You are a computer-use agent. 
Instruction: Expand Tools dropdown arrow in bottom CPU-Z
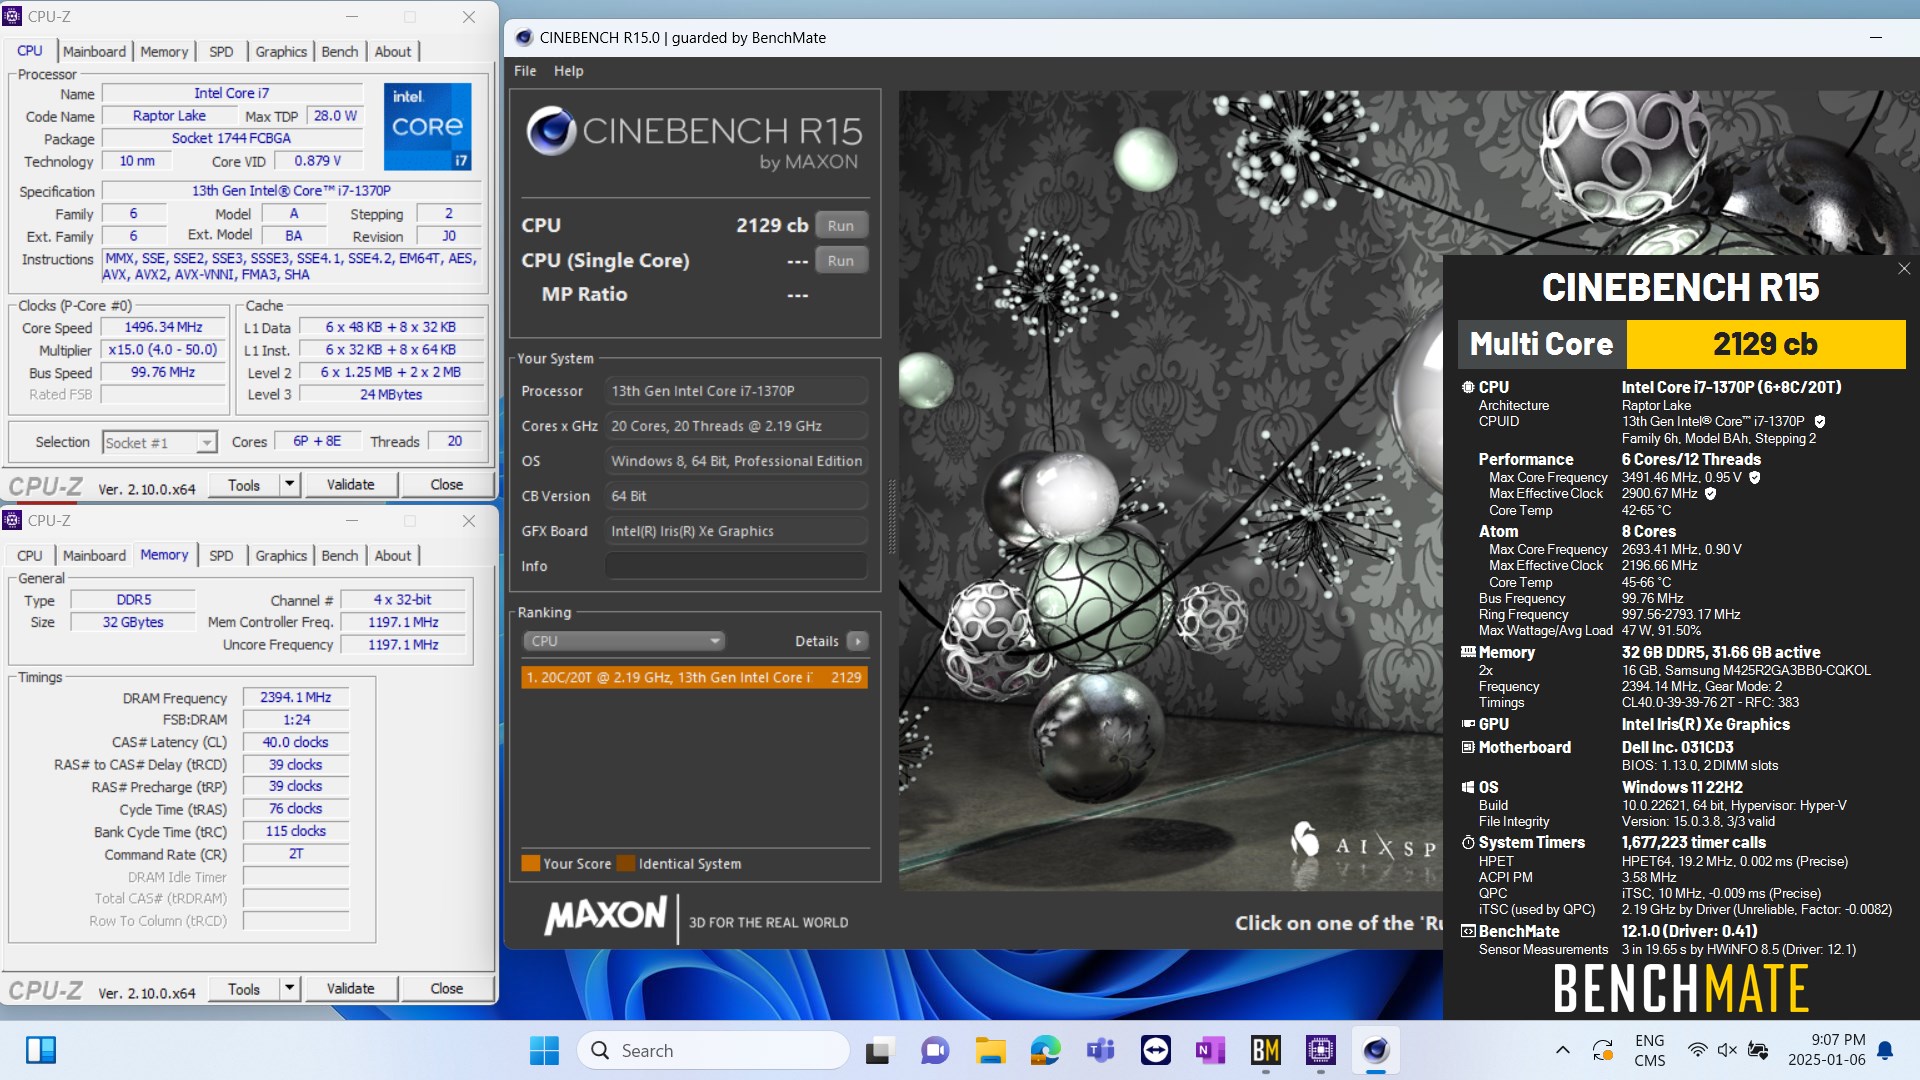pos(290,989)
